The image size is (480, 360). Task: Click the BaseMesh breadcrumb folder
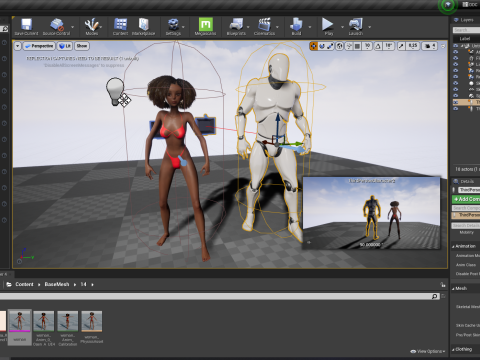57,284
